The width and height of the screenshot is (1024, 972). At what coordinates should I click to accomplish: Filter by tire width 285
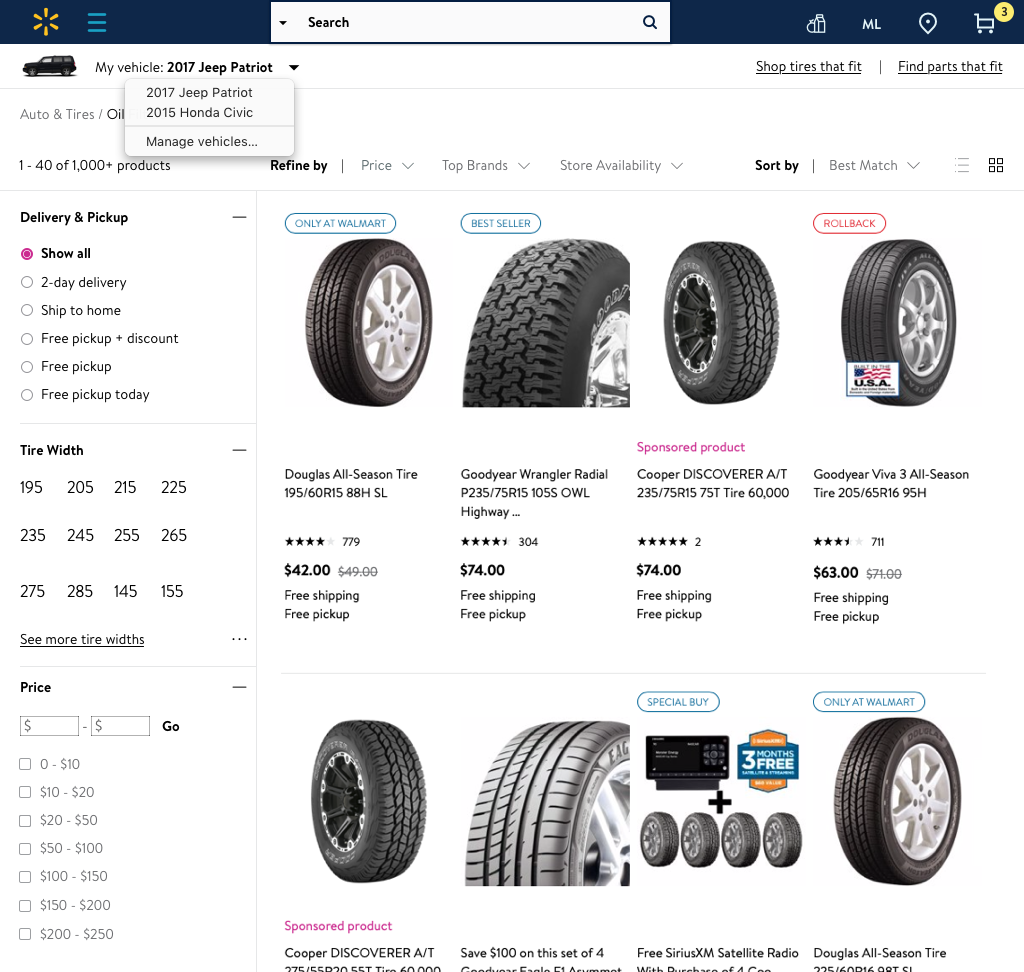click(80, 592)
